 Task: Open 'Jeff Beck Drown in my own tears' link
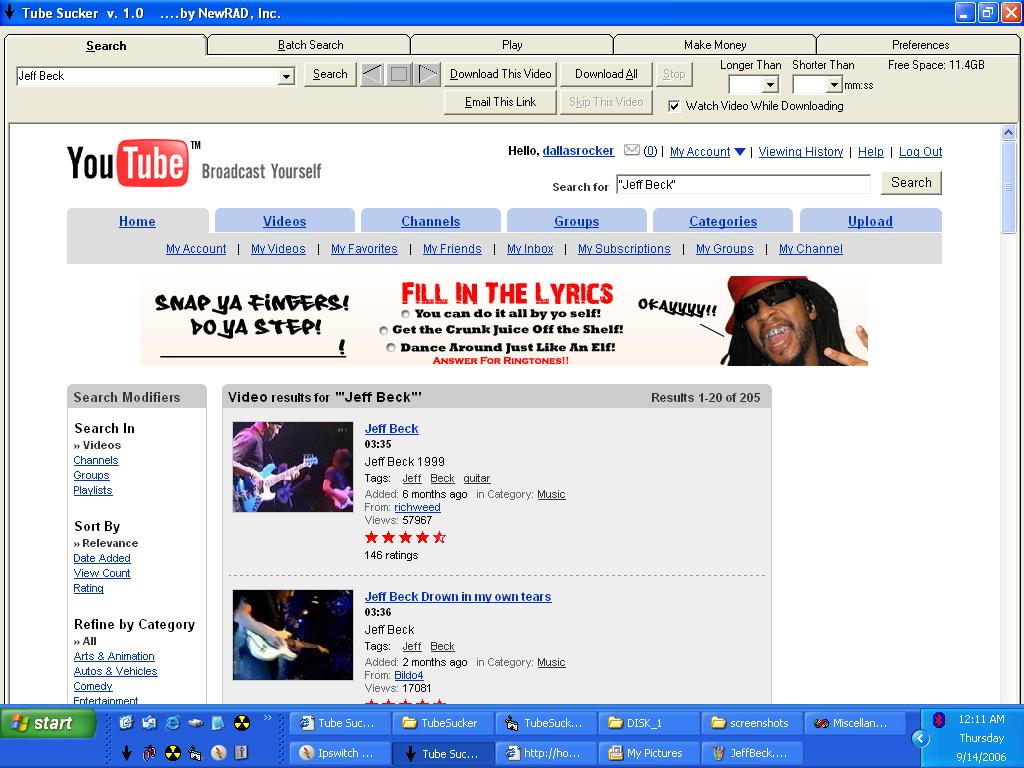(x=458, y=597)
